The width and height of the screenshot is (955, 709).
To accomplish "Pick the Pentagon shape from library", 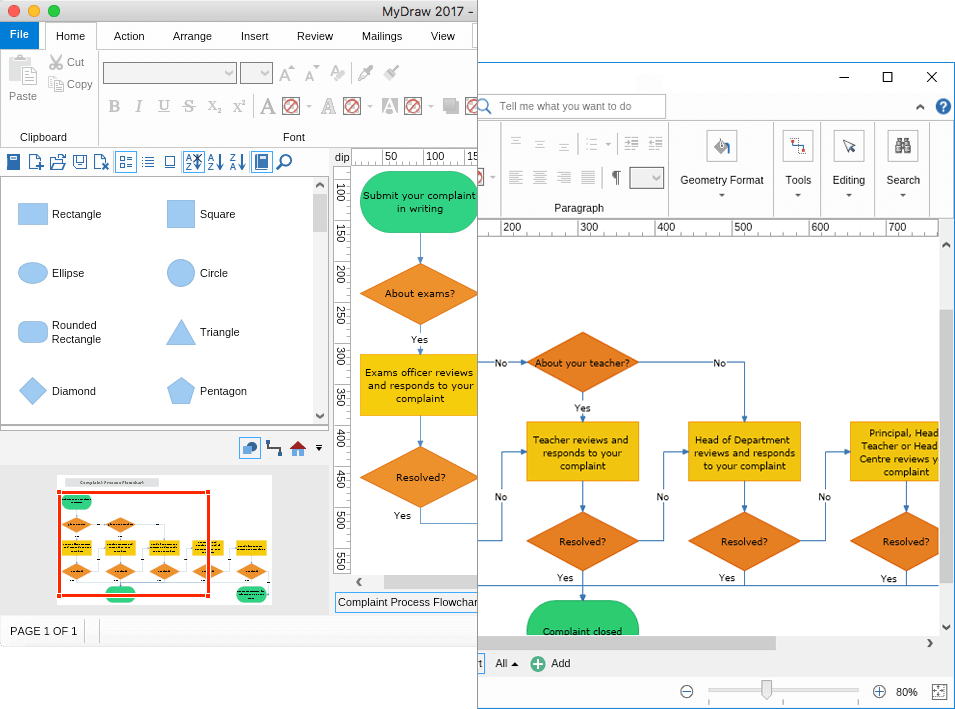I will click(x=181, y=391).
